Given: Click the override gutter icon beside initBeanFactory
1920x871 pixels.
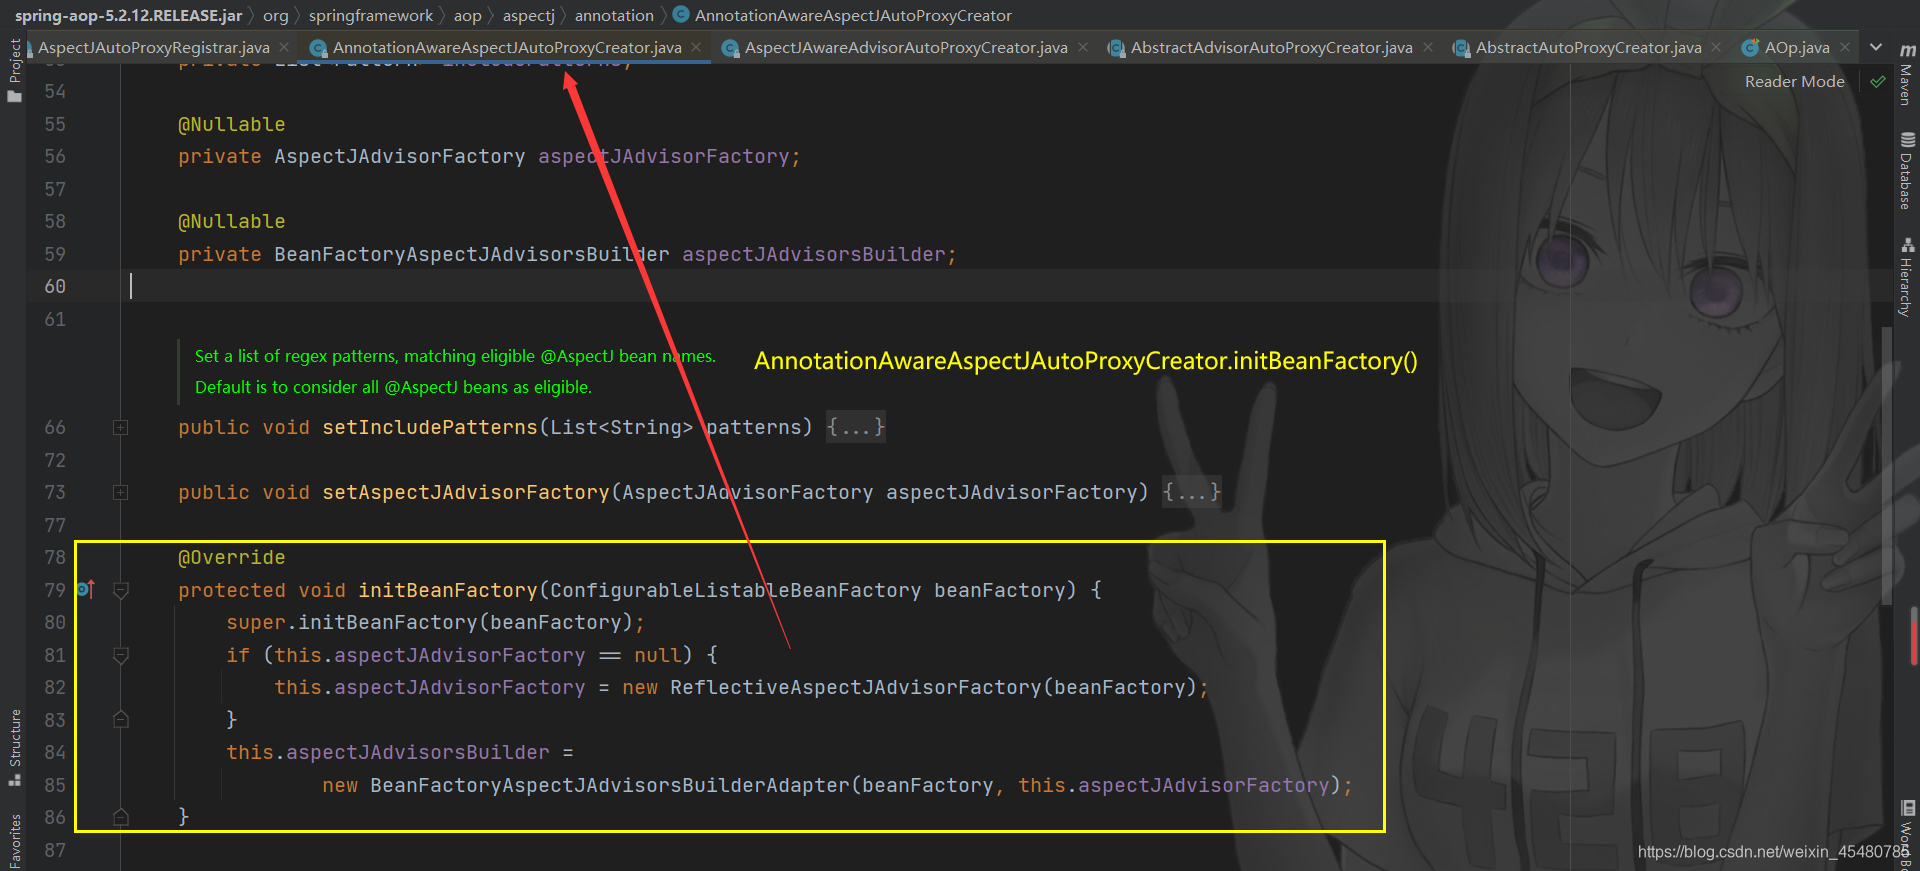Looking at the screenshot, I should [86, 590].
